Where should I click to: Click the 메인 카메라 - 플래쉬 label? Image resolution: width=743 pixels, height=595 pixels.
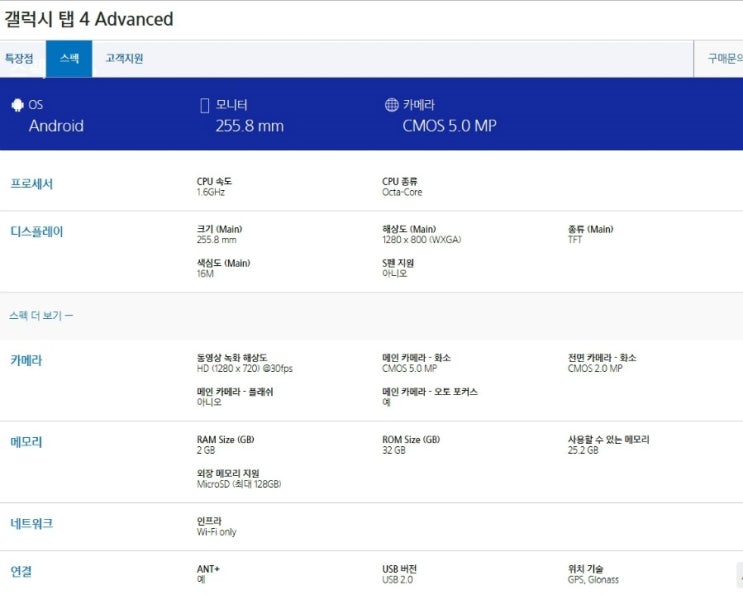tap(235, 392)
